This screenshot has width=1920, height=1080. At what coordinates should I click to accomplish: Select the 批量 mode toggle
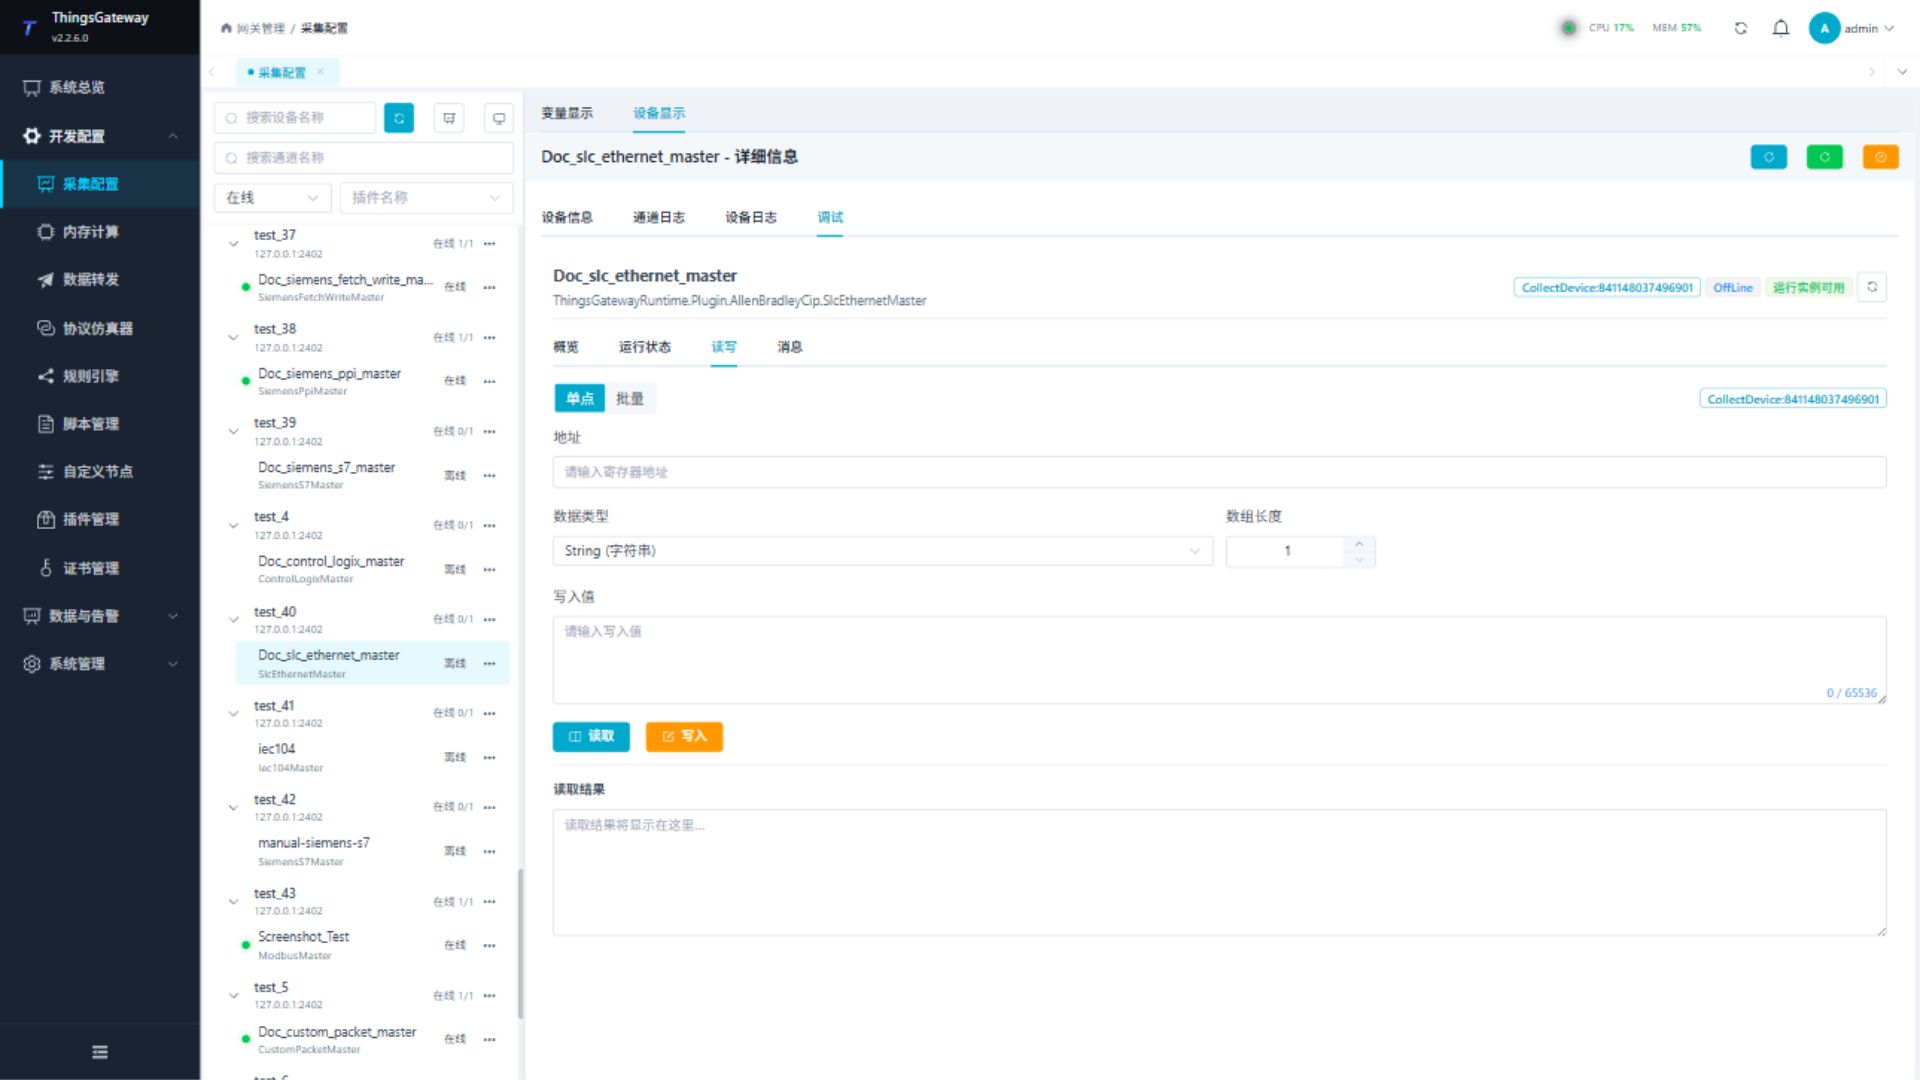click(x=630, y=398)
